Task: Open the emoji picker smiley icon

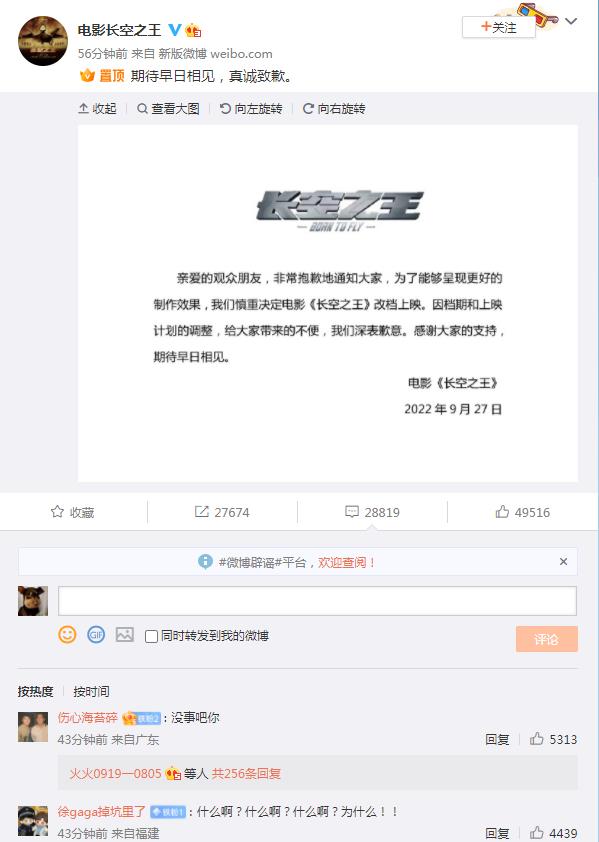Action: (x=67, y=635)
